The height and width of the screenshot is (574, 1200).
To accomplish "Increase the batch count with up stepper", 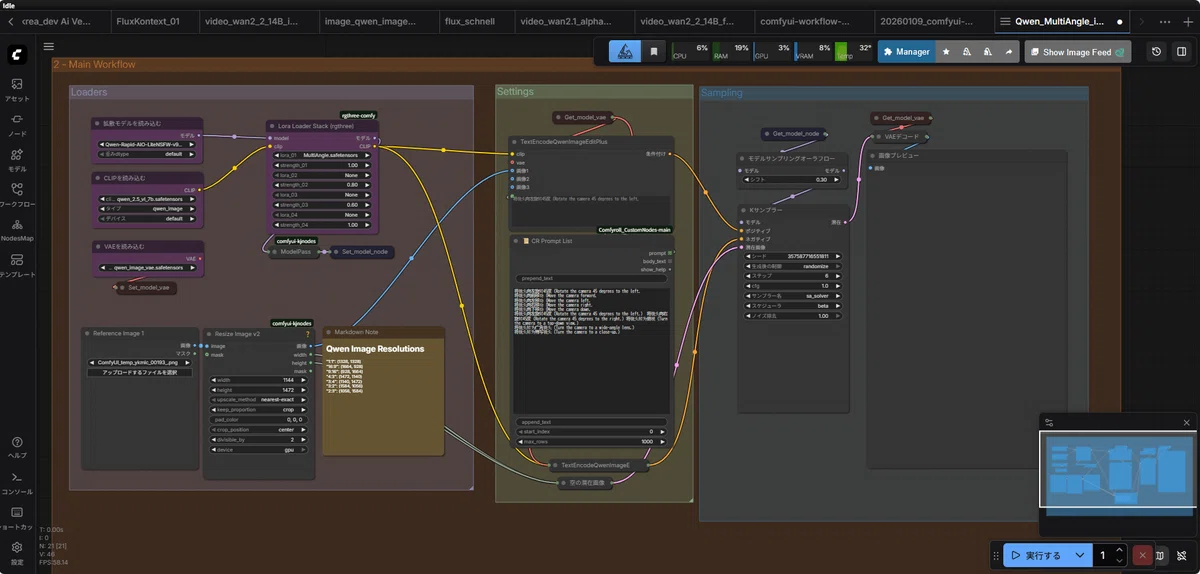I will click(x=1120, y=550).
